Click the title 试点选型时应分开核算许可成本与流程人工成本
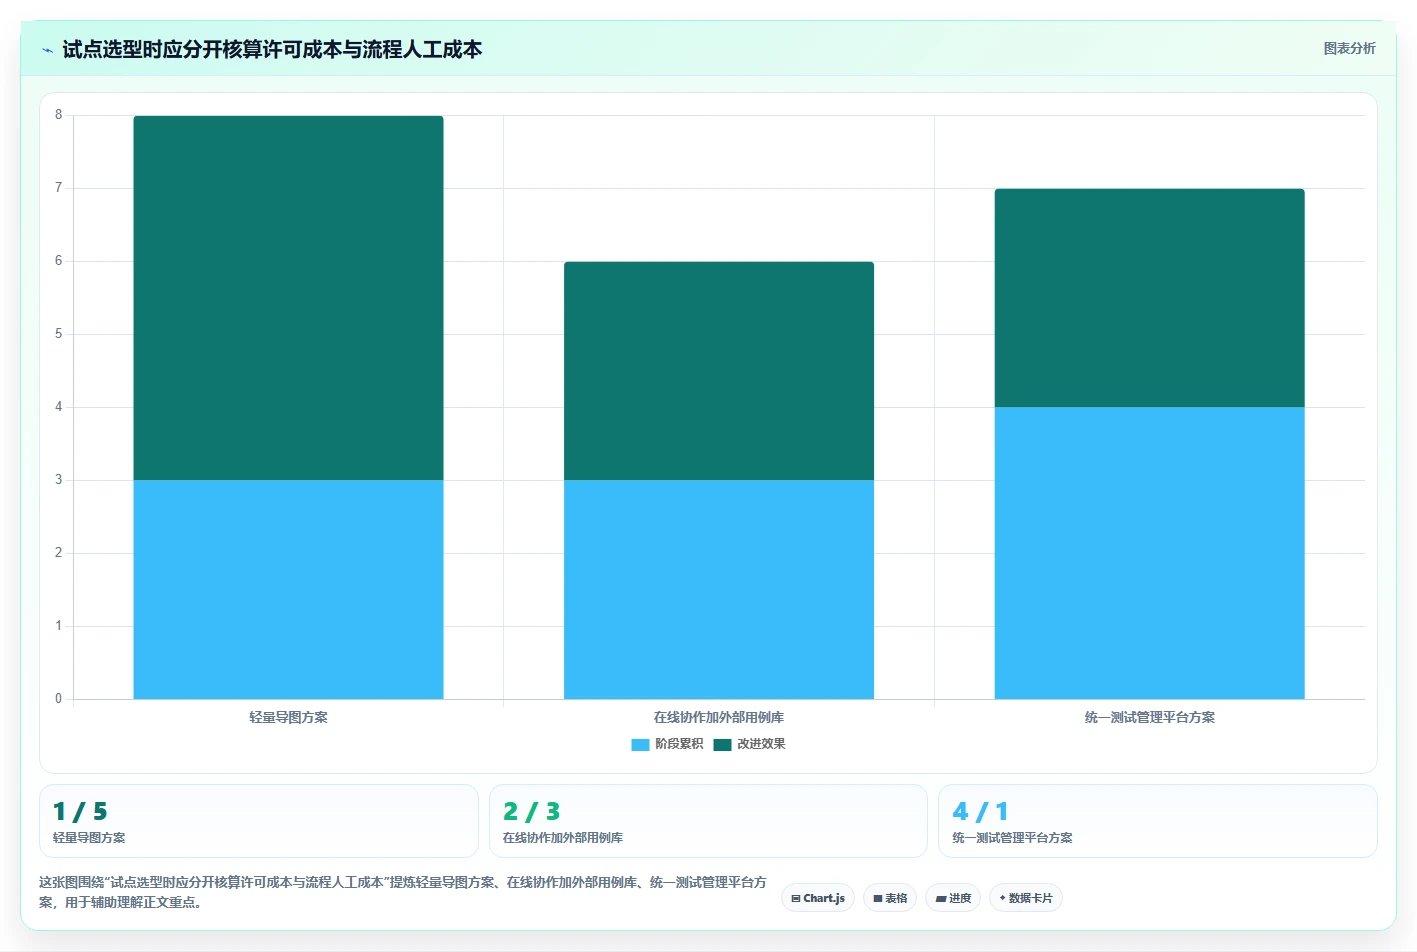 [272, 49]
